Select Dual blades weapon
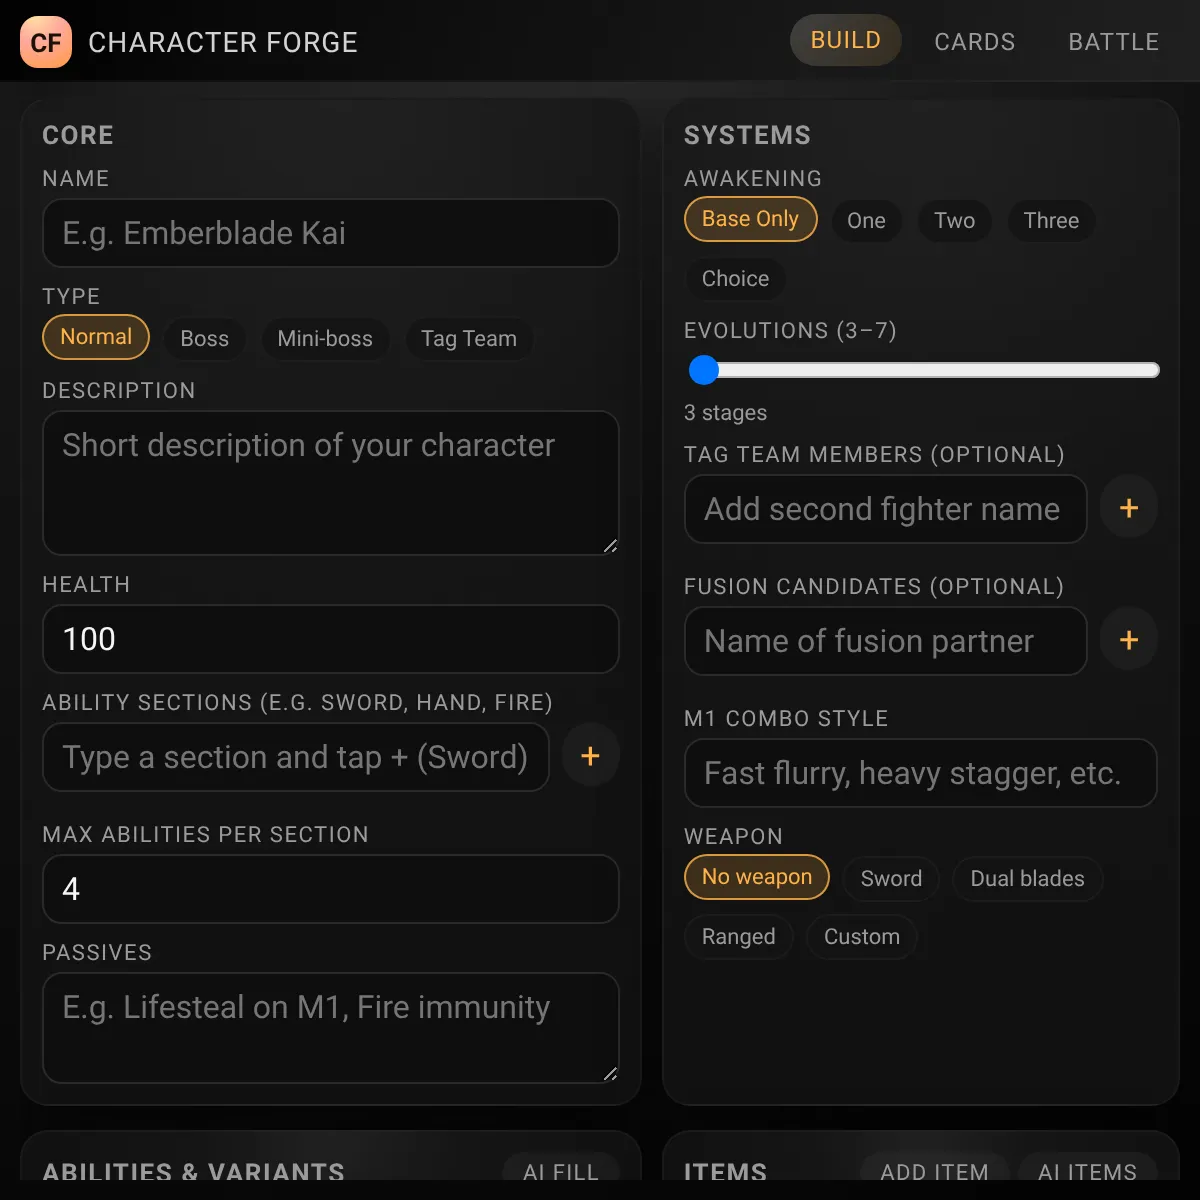 [1027, 879]
